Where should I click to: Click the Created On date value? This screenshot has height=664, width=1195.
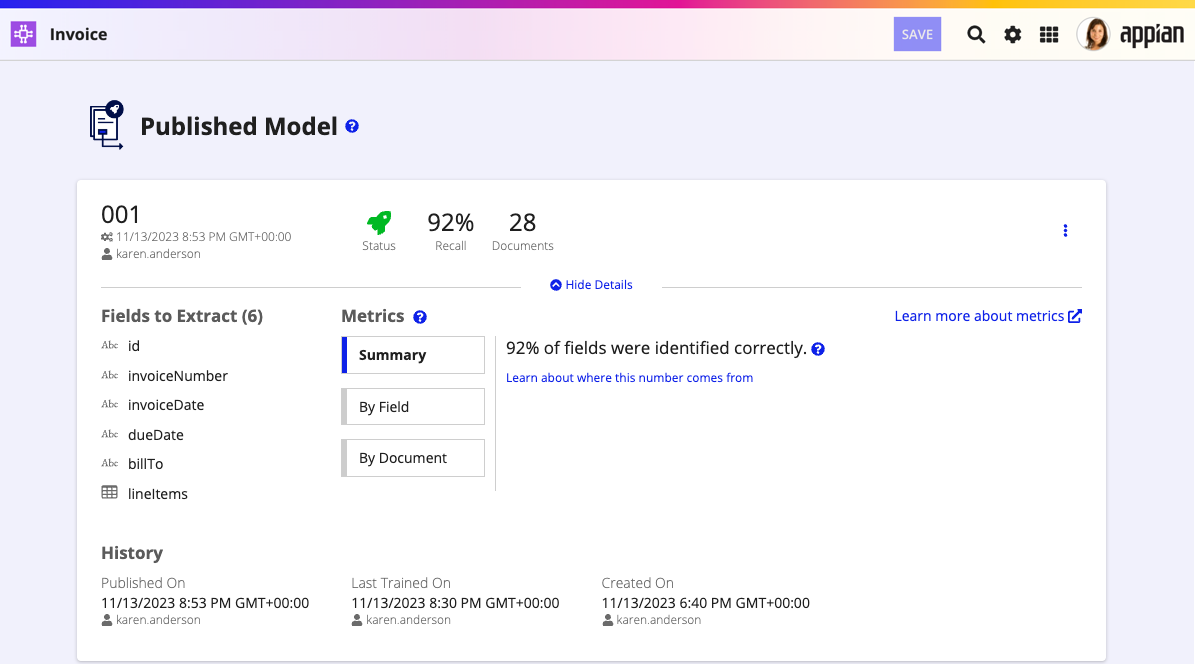706,603
